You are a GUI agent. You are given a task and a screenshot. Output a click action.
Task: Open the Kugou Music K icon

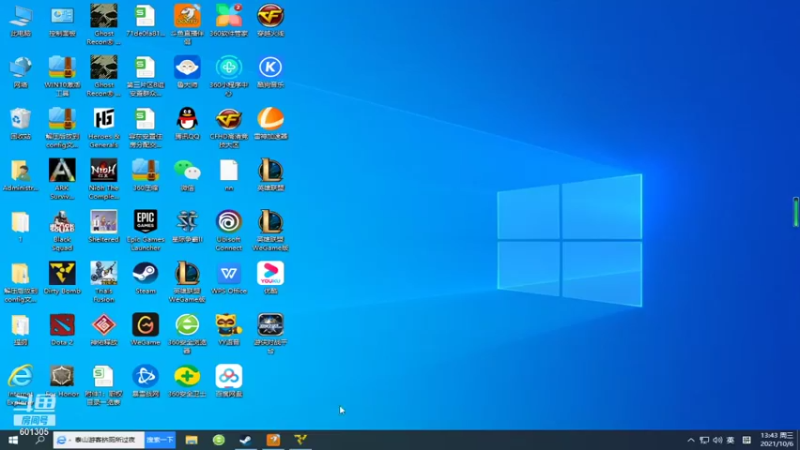[270, 72]
